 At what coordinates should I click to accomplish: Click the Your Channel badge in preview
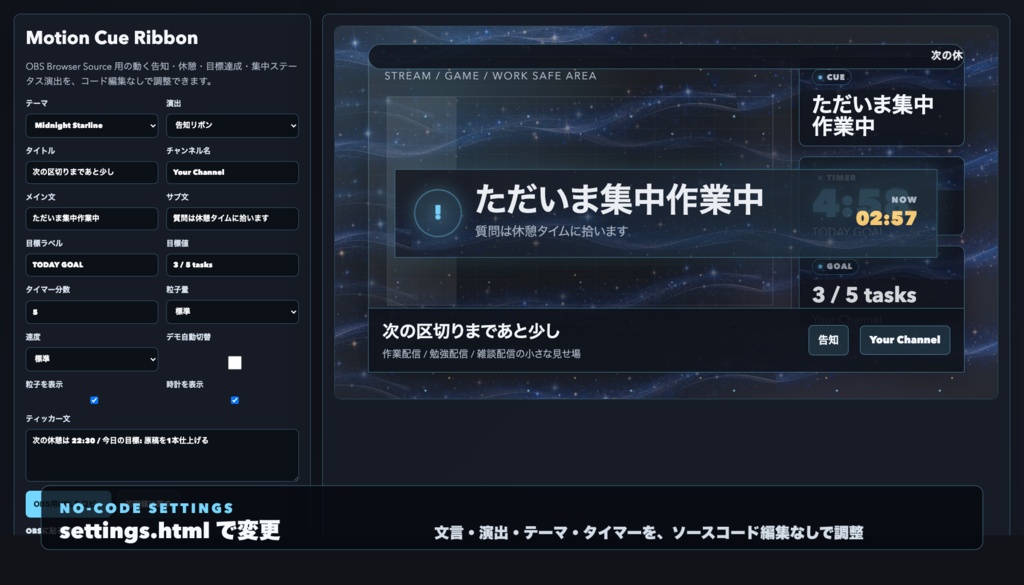coord(904,340)
